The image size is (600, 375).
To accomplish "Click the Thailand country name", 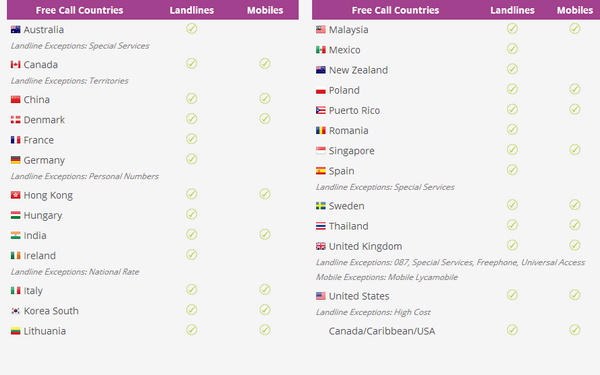I will coord(349,226).
